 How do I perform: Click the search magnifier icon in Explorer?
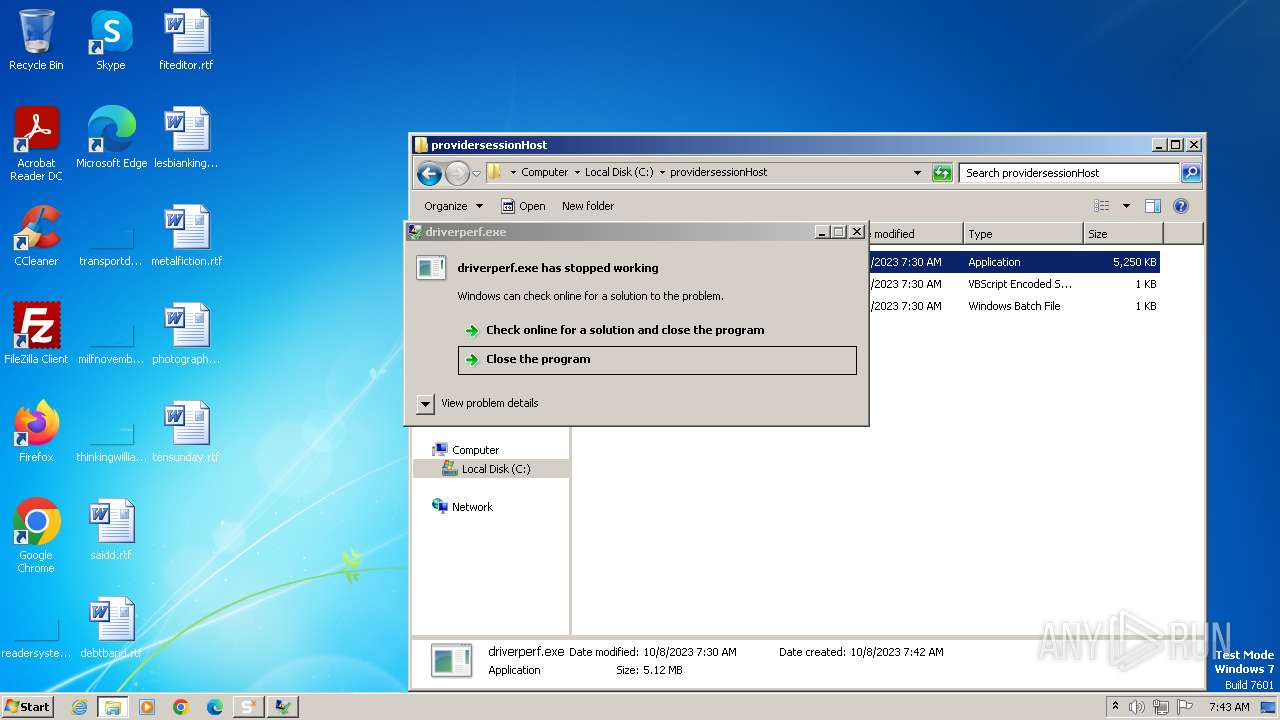coord(1190,173)
